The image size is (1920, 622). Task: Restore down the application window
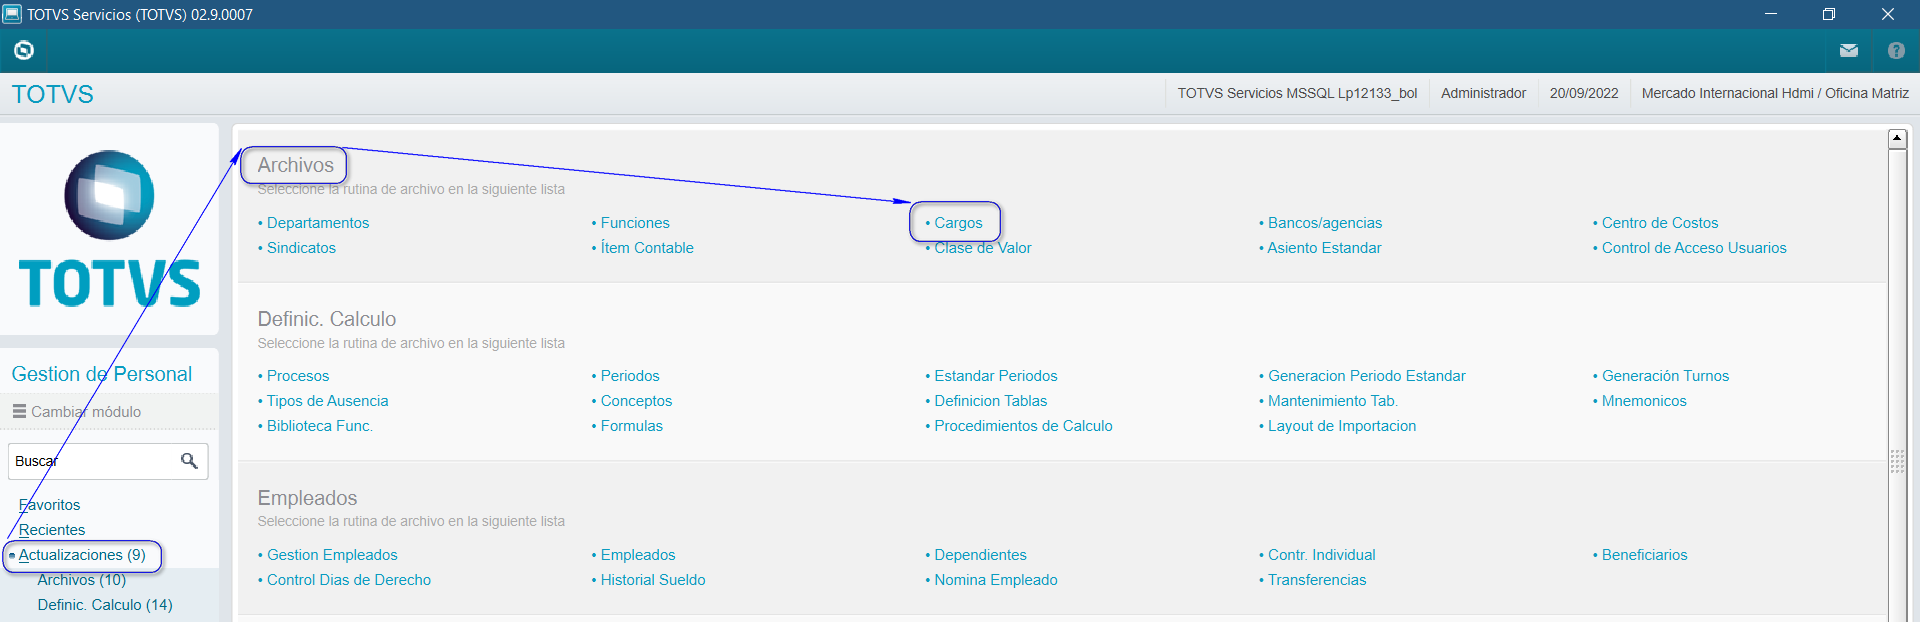coord(1828,14)
